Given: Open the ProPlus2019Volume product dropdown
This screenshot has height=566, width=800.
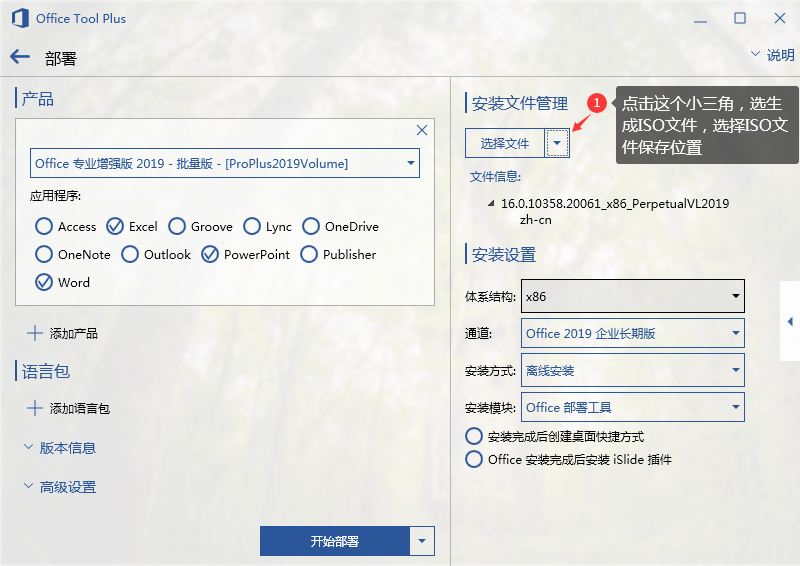Looking at the screenshot, I should [x=225, y=163].
